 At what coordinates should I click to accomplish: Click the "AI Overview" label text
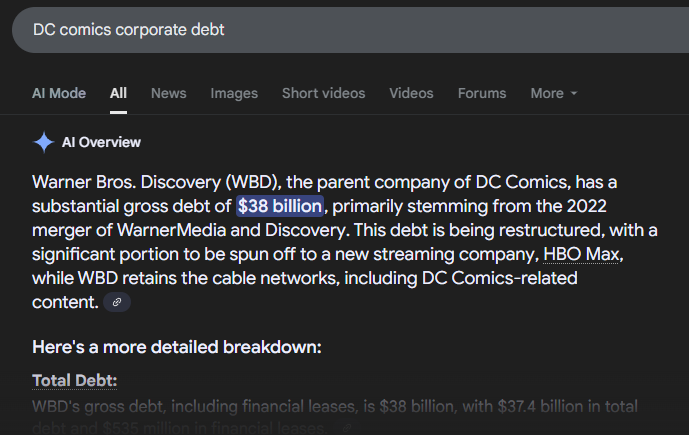(101, 142)
